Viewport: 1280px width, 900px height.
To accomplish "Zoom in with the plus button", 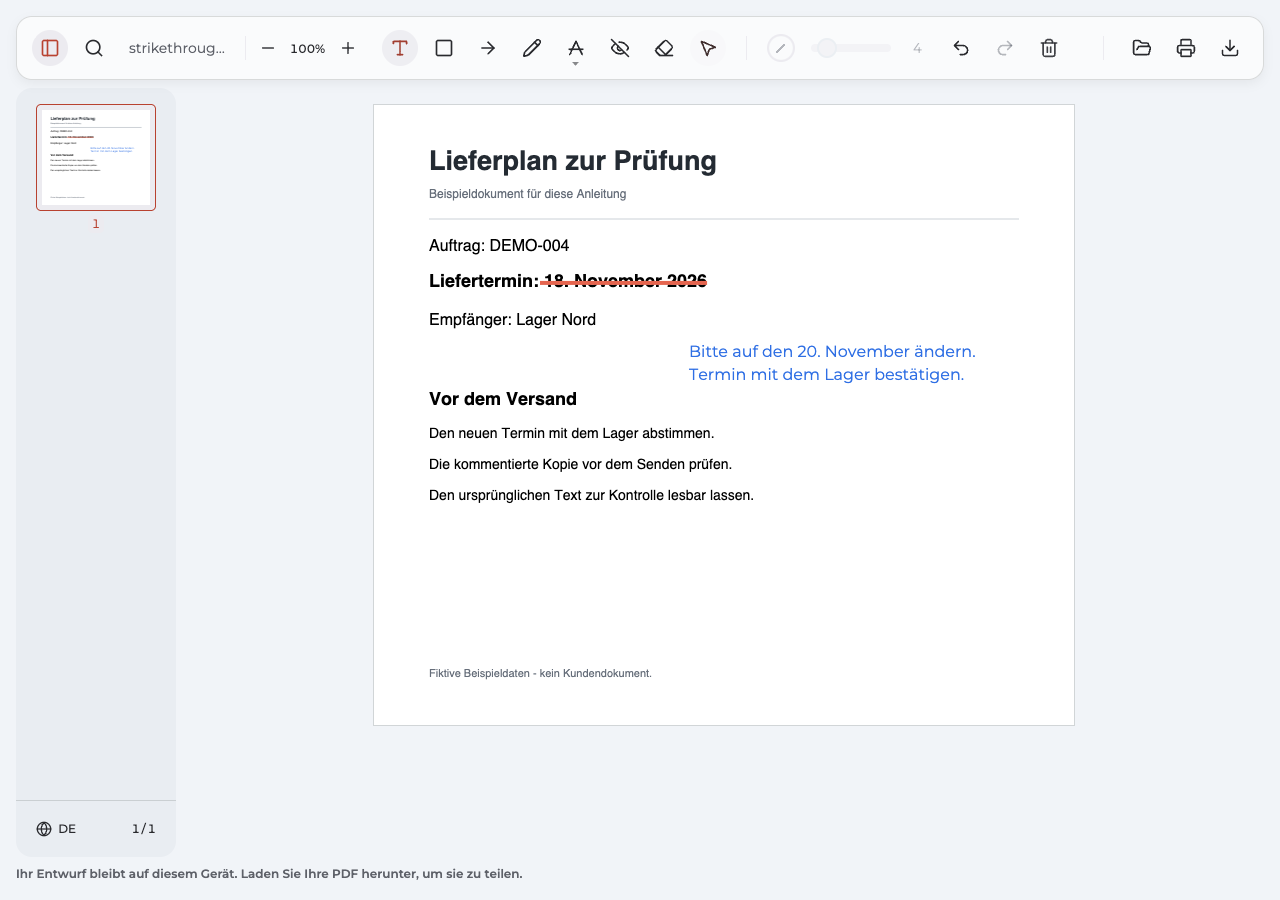I will pyautogui.click(x=348, y=48).
